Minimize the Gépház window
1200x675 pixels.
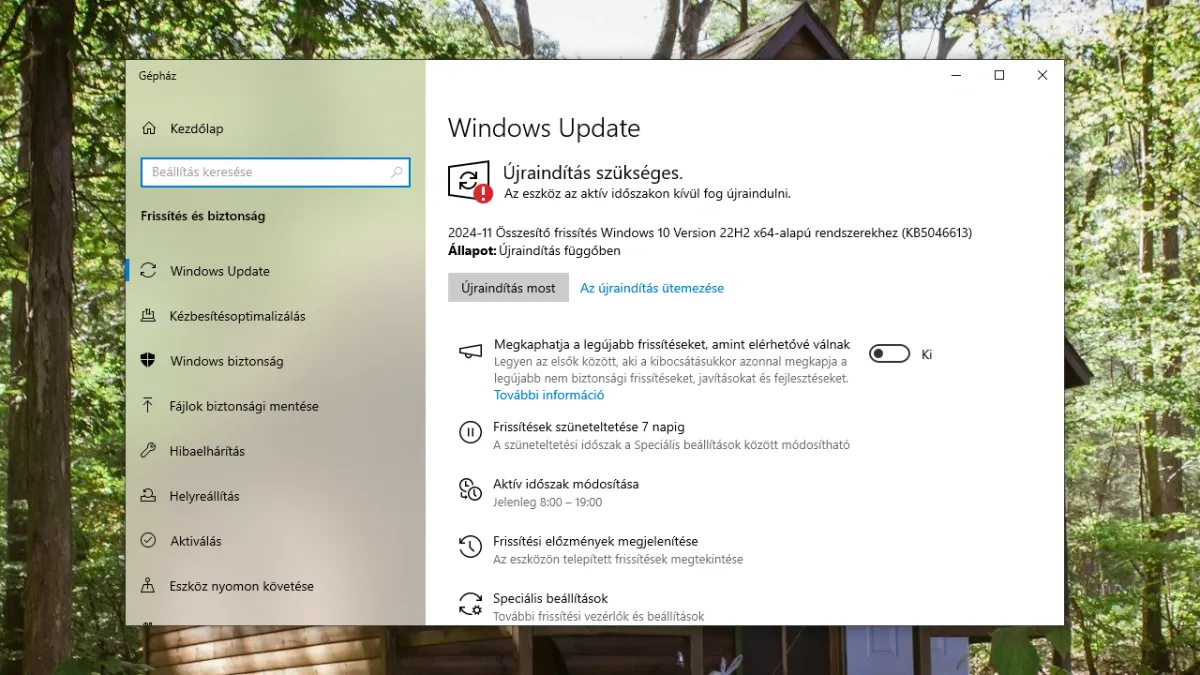click(x=955, y=75)
